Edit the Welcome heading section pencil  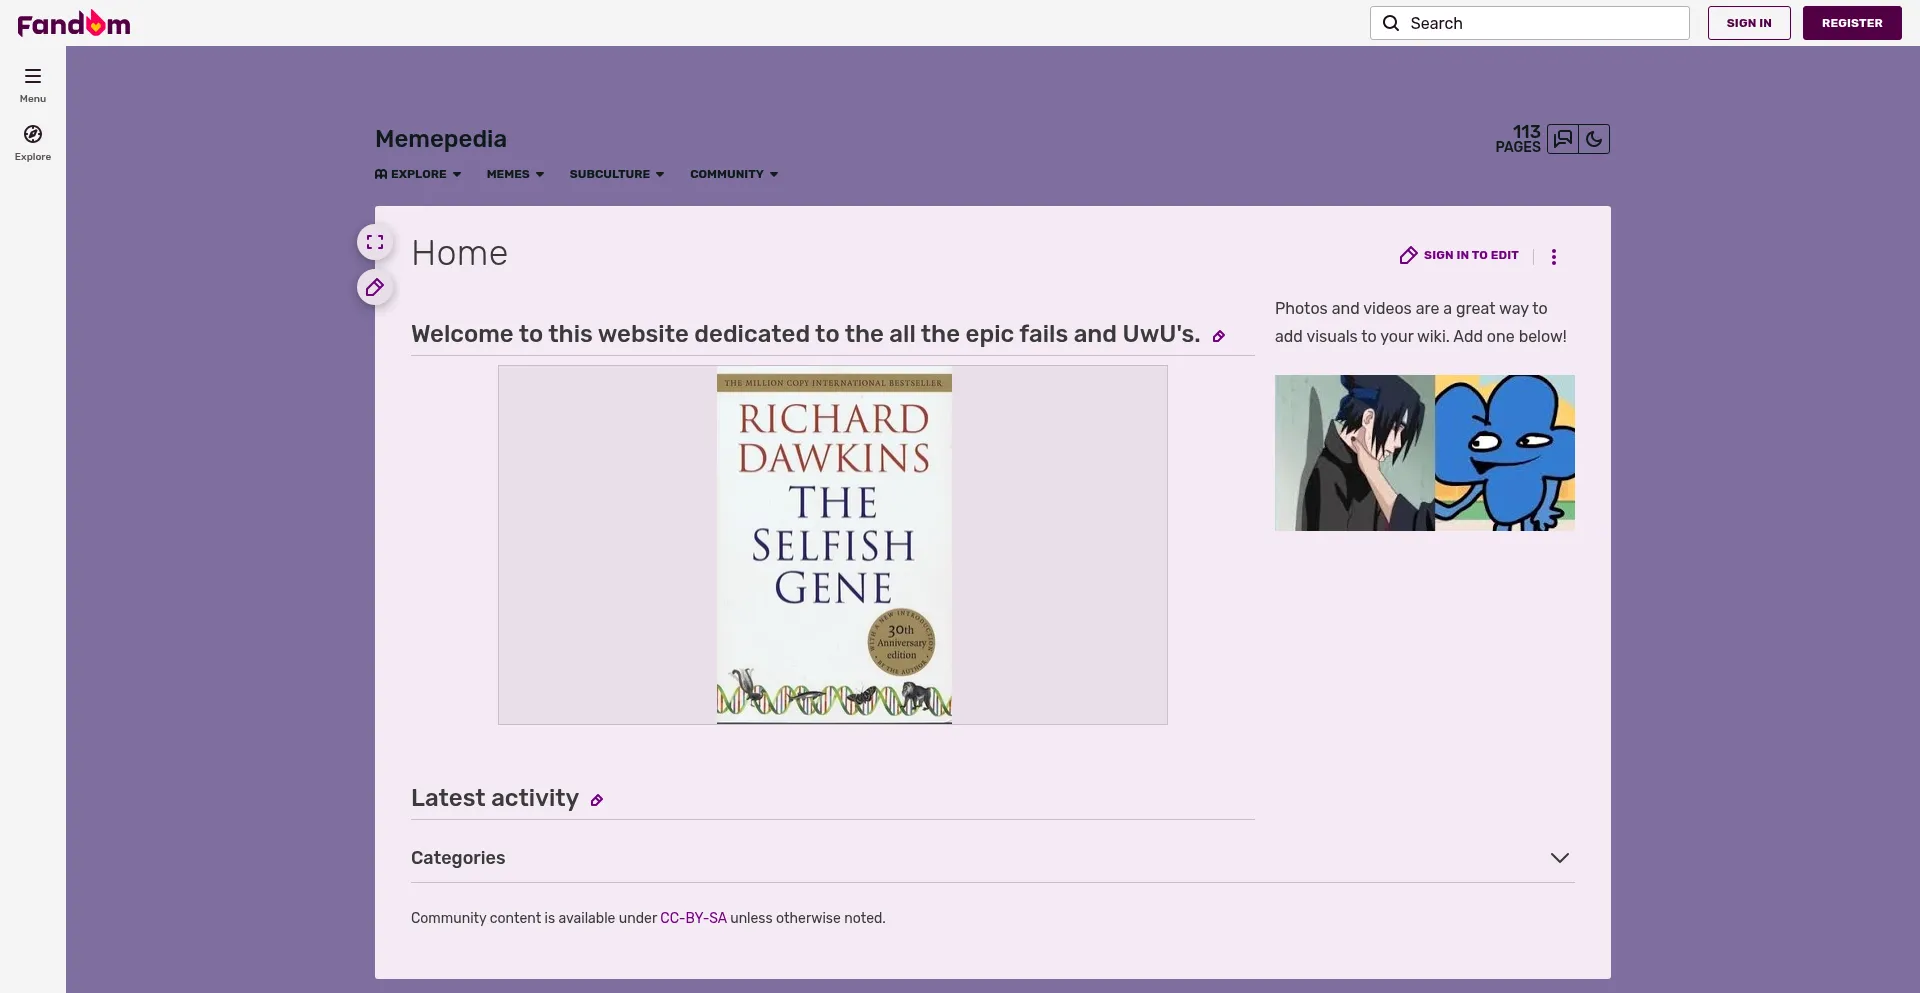click(x=1219, y=337)
